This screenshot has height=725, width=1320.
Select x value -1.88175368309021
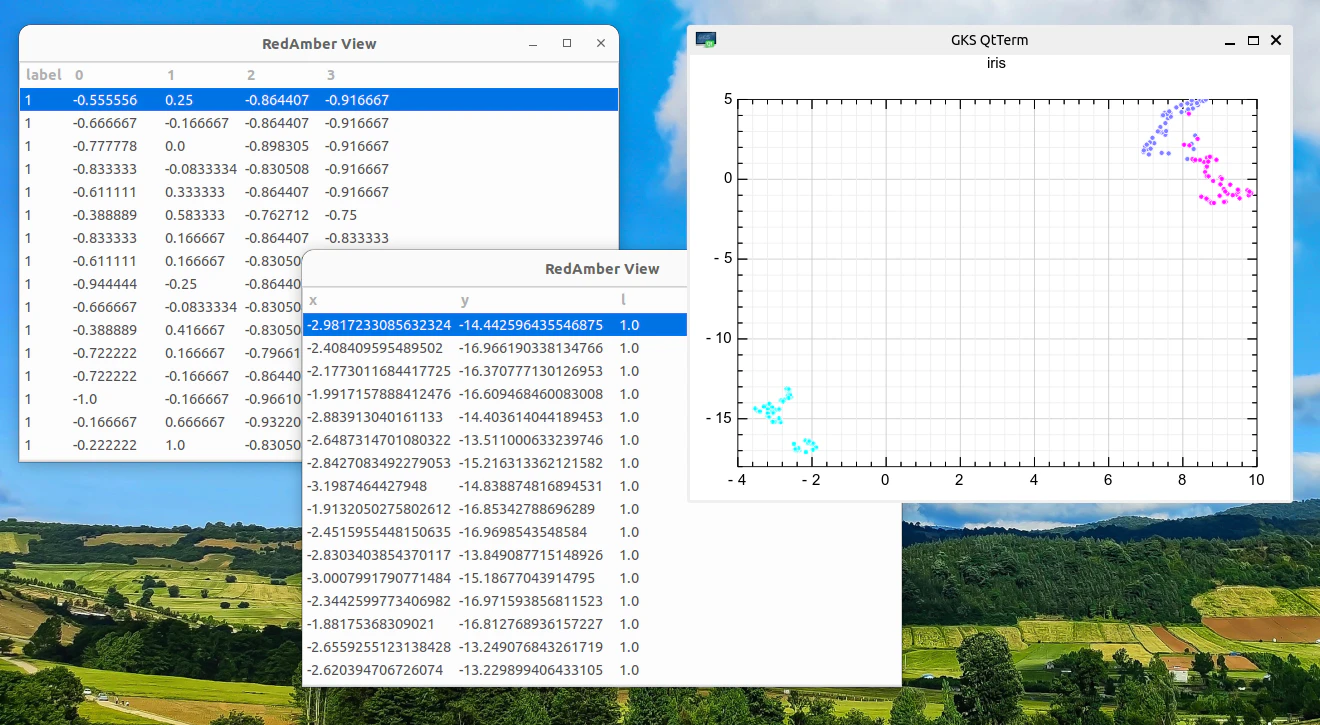(371, 624)
